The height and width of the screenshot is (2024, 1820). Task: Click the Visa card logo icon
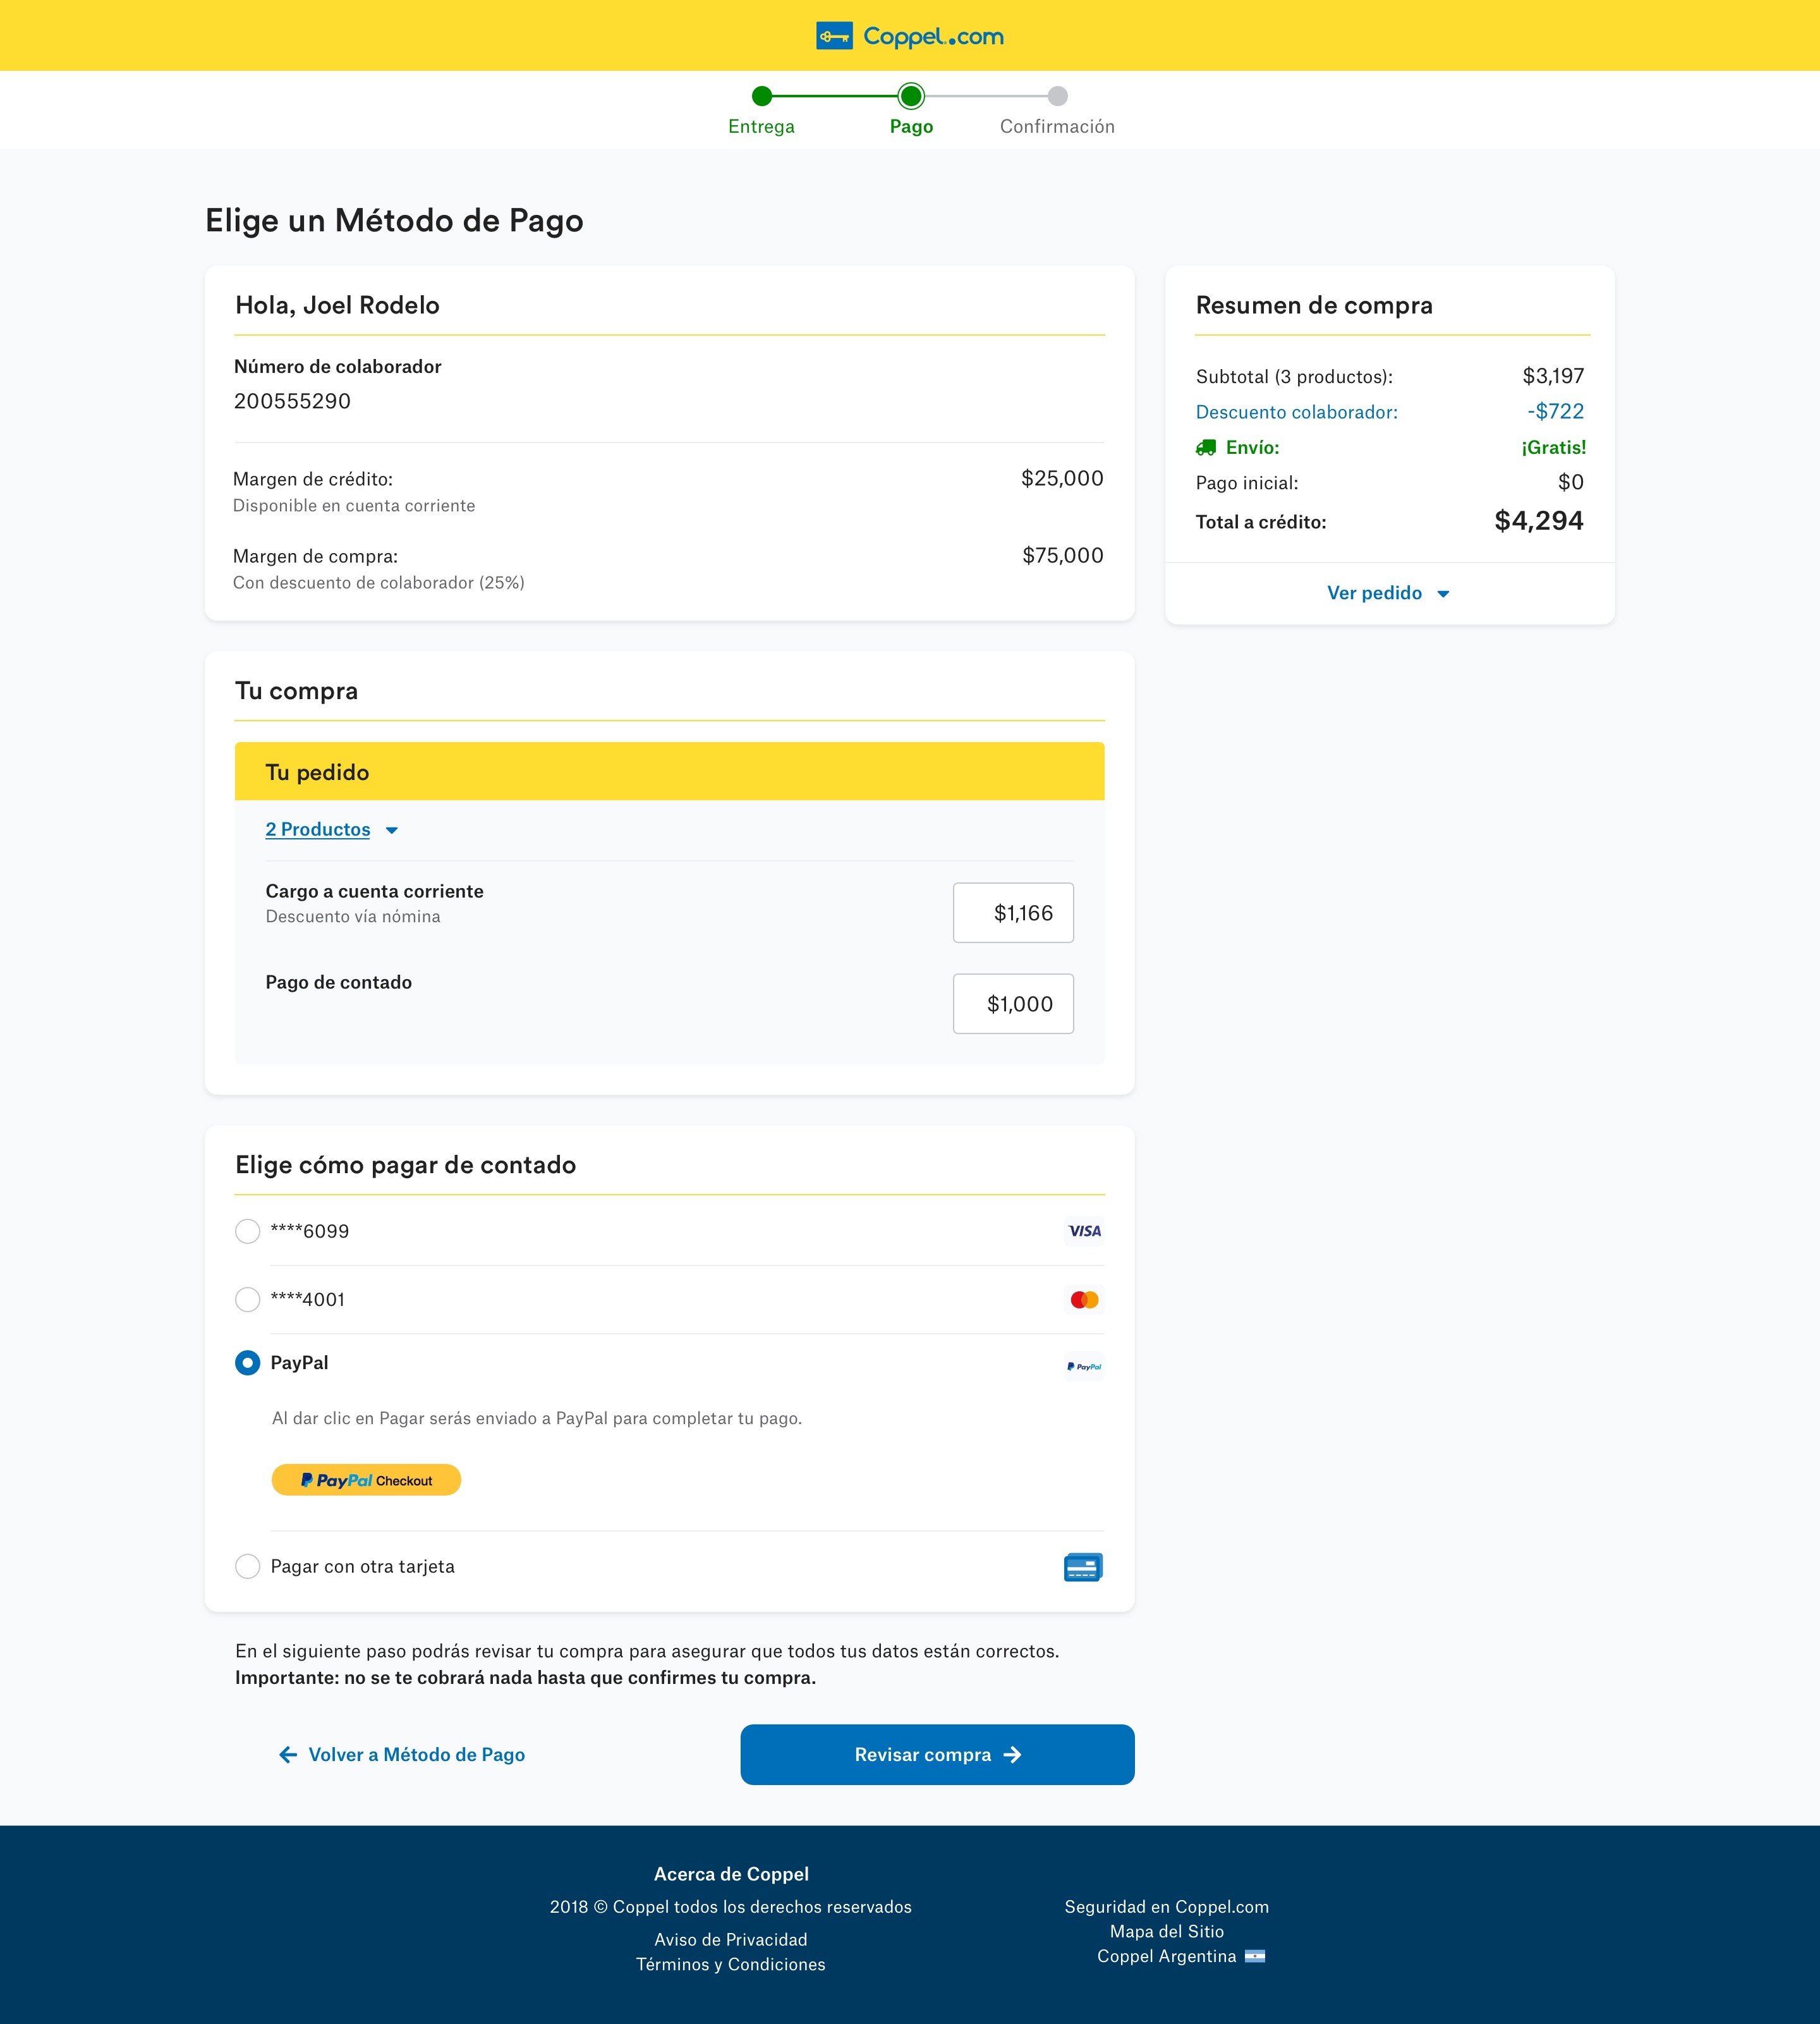(1084, 1231)
